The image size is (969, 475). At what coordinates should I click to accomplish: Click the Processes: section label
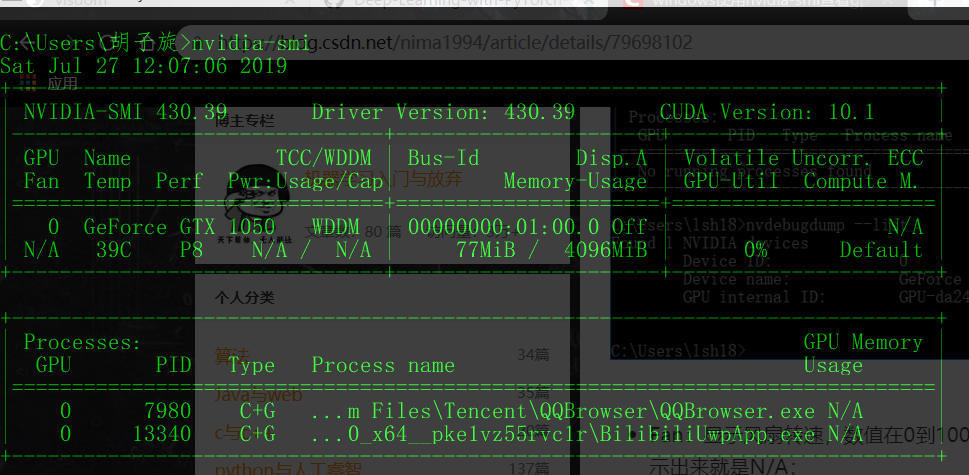pyautogui.click(x=83, y=342)
